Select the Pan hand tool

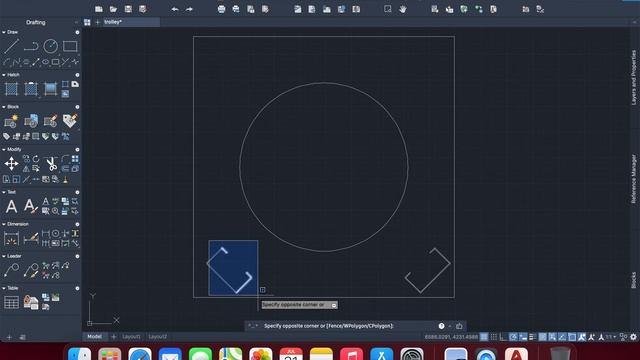403,9
